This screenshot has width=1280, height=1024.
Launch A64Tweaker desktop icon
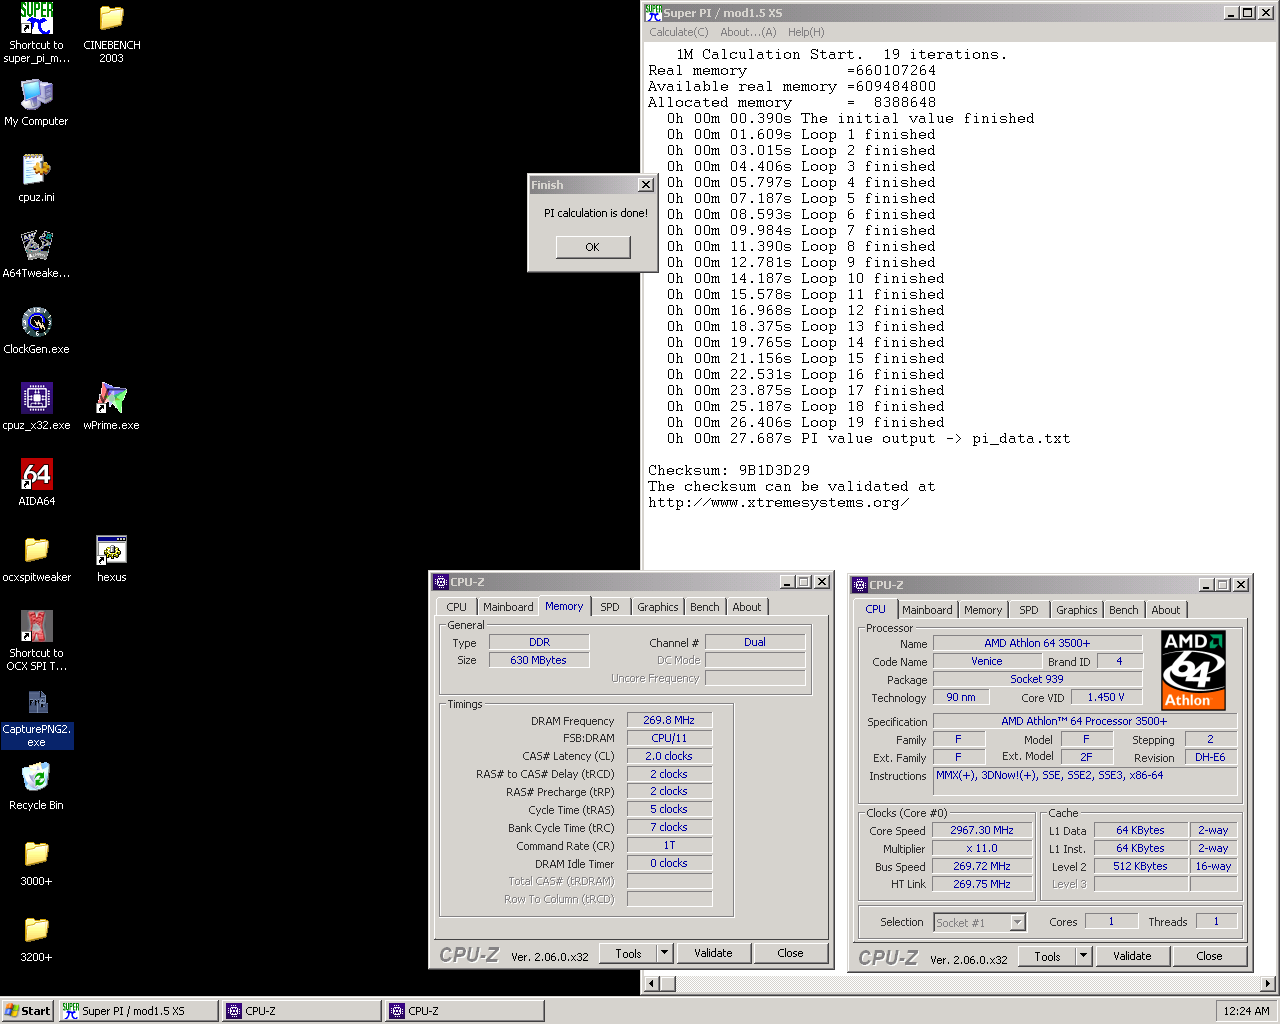click(x=37, y=247)
